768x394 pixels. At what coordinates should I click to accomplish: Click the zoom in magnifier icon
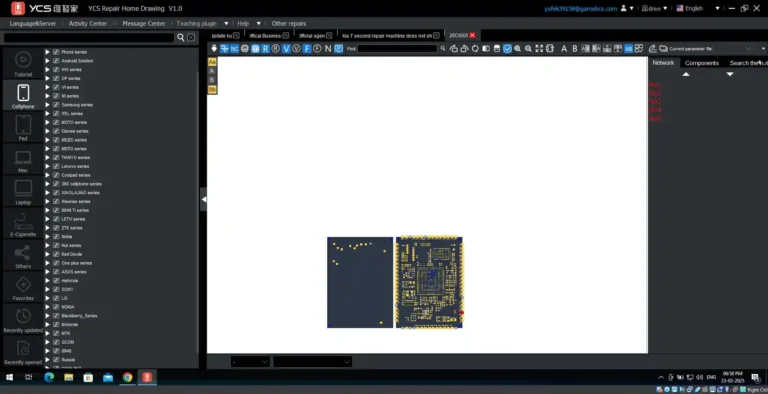[518, 49]
